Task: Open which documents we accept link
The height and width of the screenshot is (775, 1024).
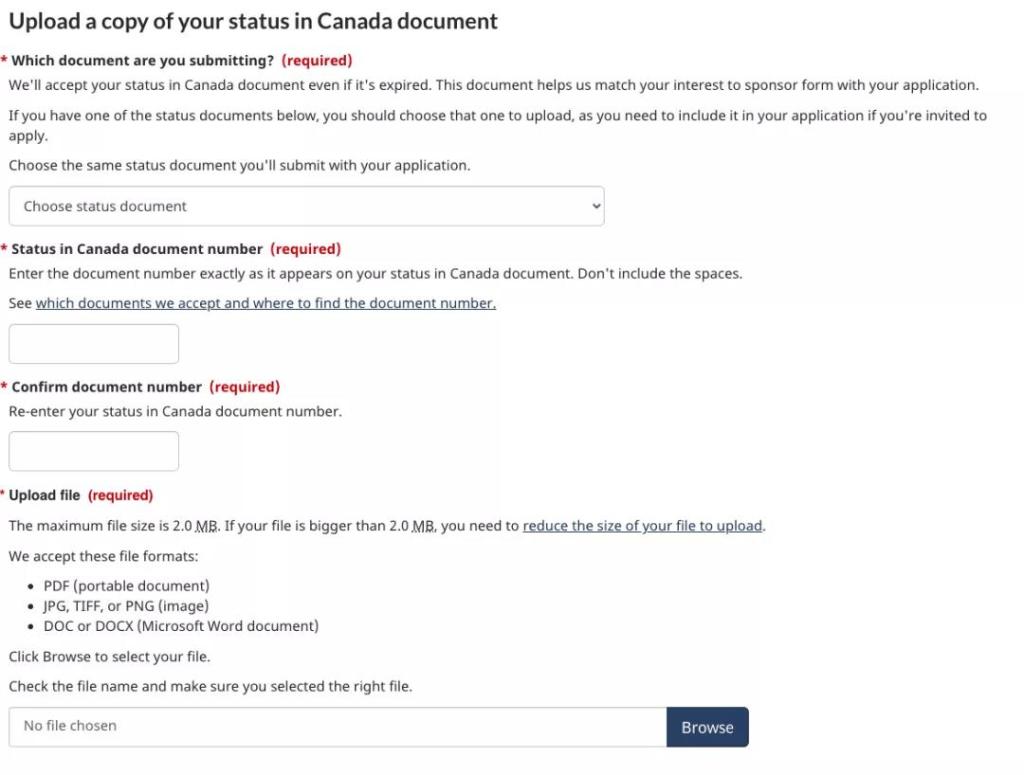Action: coord(265,303)
